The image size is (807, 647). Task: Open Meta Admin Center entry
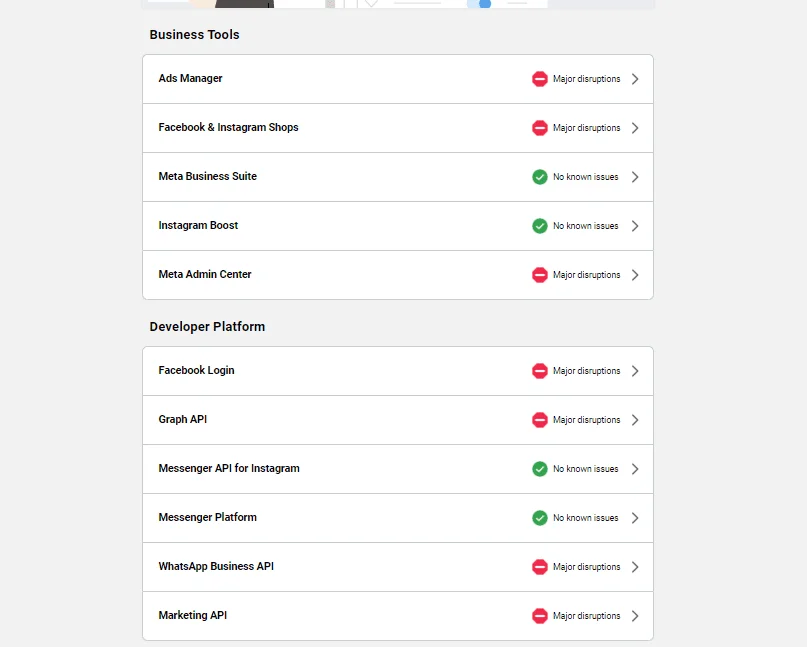tap(398, 274)
